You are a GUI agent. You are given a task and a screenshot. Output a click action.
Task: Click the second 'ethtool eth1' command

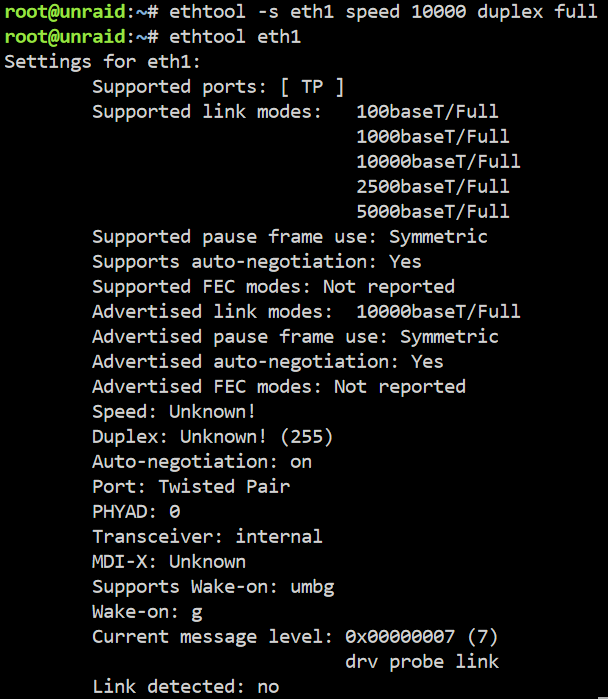(x=235, y=37)
